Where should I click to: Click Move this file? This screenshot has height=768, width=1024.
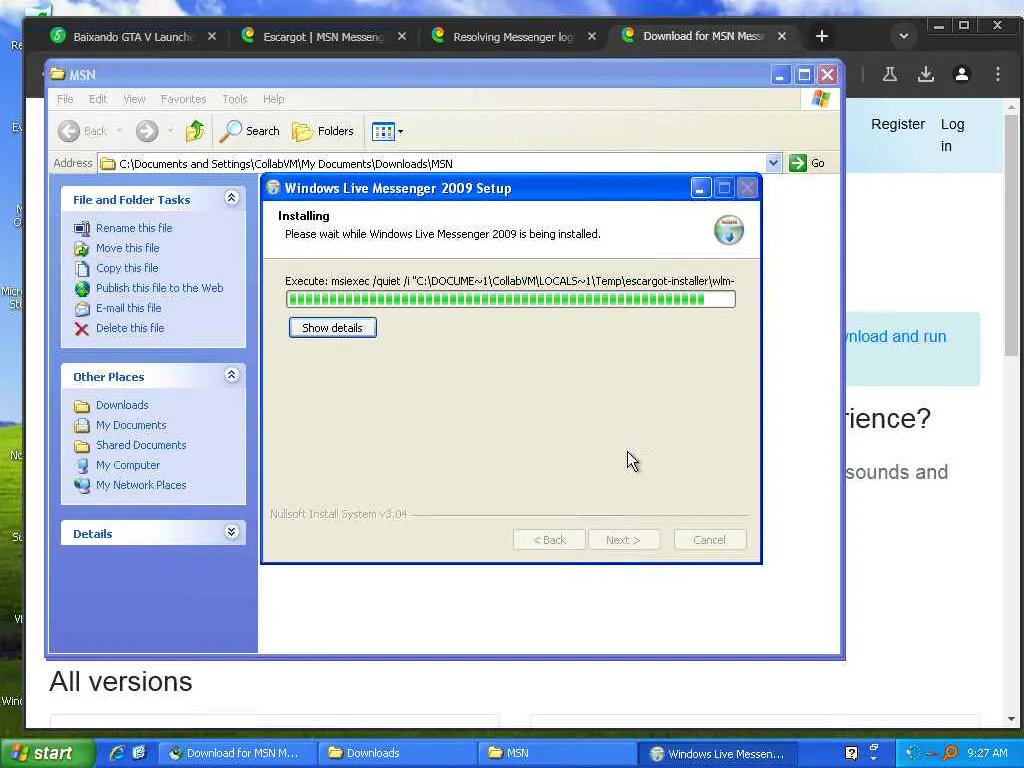[x=127, y=248]
